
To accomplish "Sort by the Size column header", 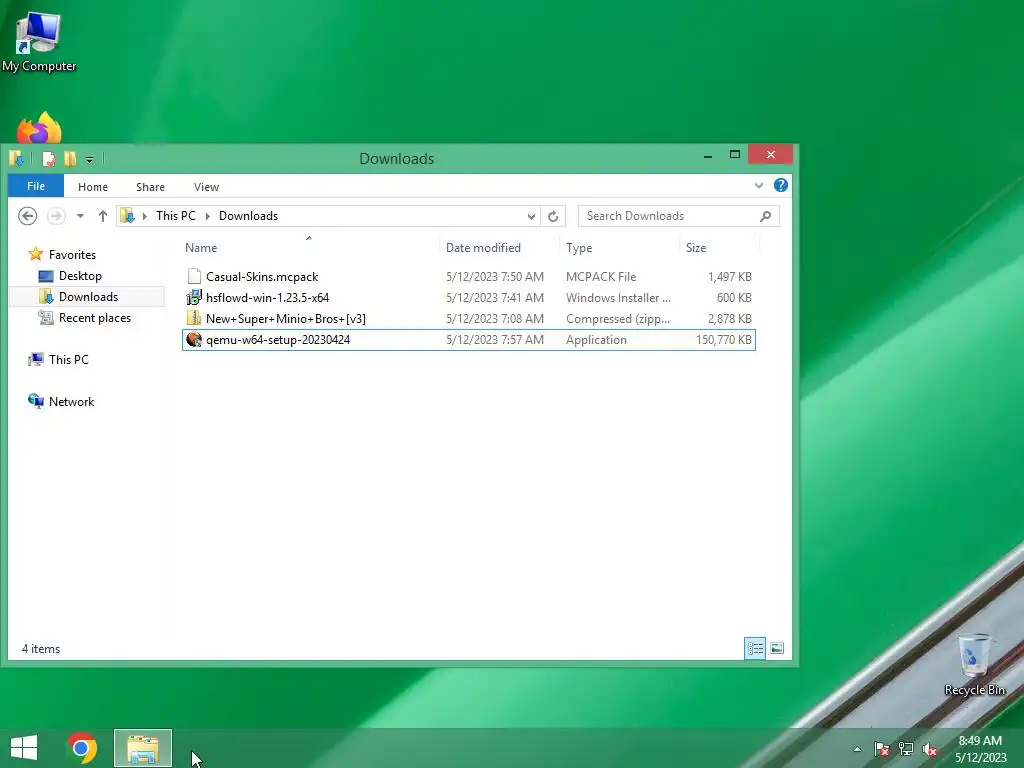I will pyautogui.click(x=719, y=248).
